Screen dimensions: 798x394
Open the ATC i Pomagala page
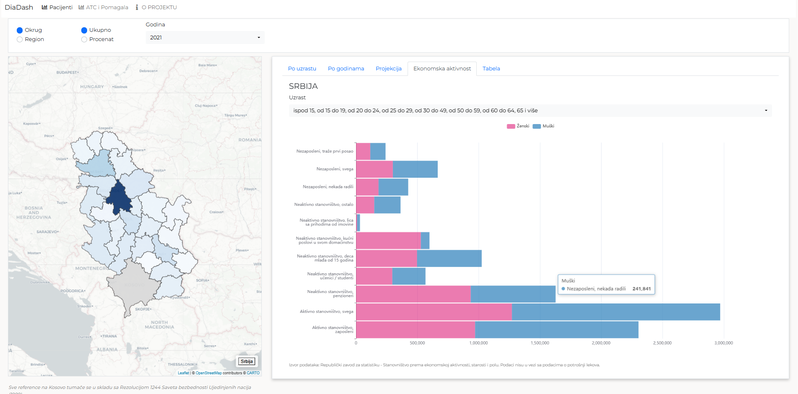click(103, 8)
